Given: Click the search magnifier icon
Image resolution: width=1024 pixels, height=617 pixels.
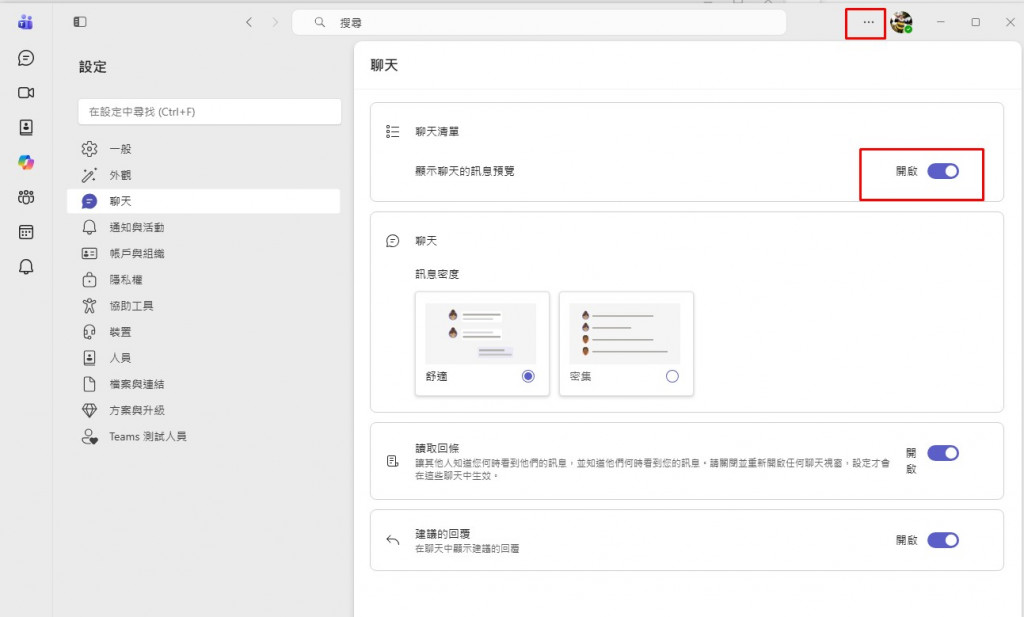Looking at the screenshot, I should pos(319,22).
